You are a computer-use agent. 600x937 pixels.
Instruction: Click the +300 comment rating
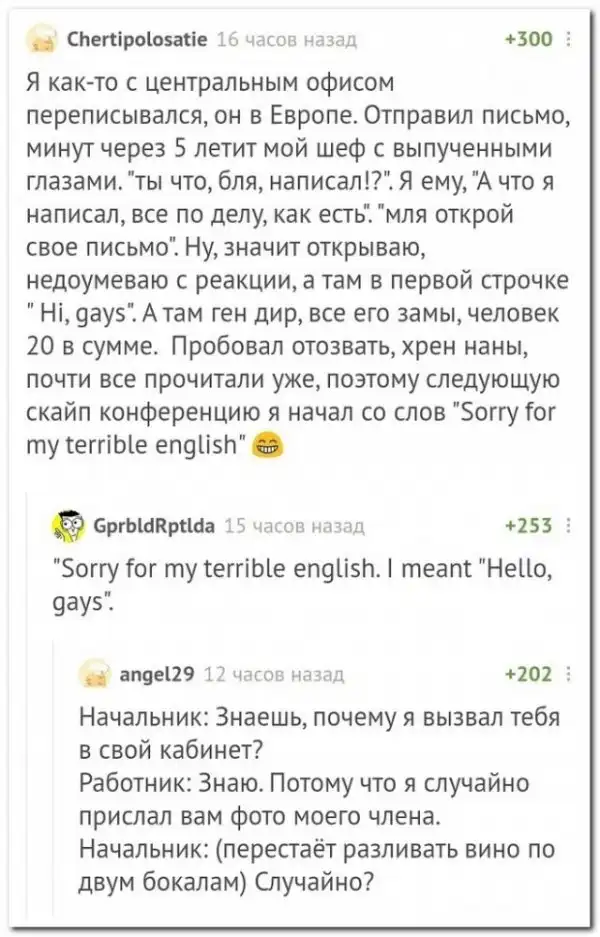530,40
